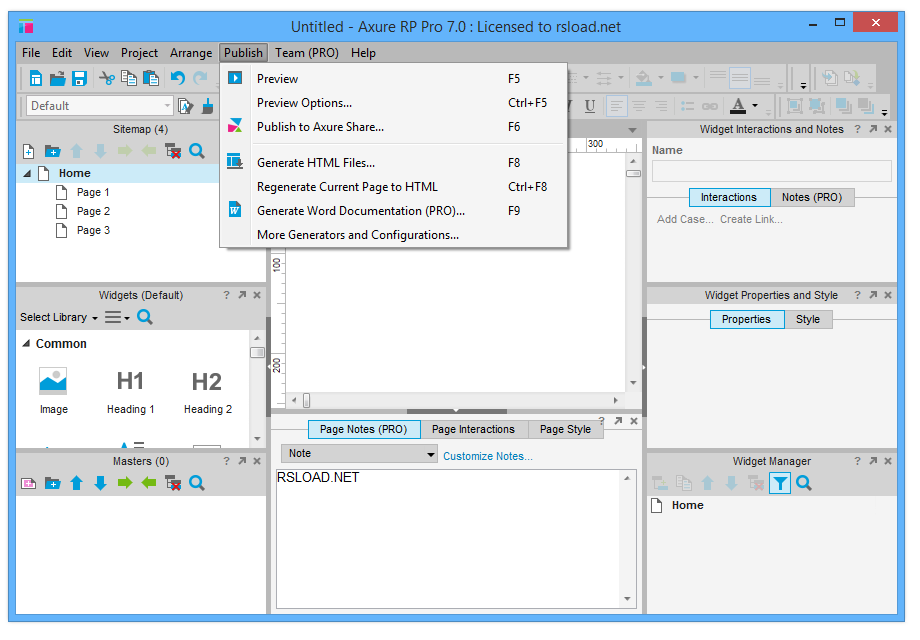This screenshot has height=640, width=920.
Task: Add a new page in Sitemap
Action: coord(29,151)
